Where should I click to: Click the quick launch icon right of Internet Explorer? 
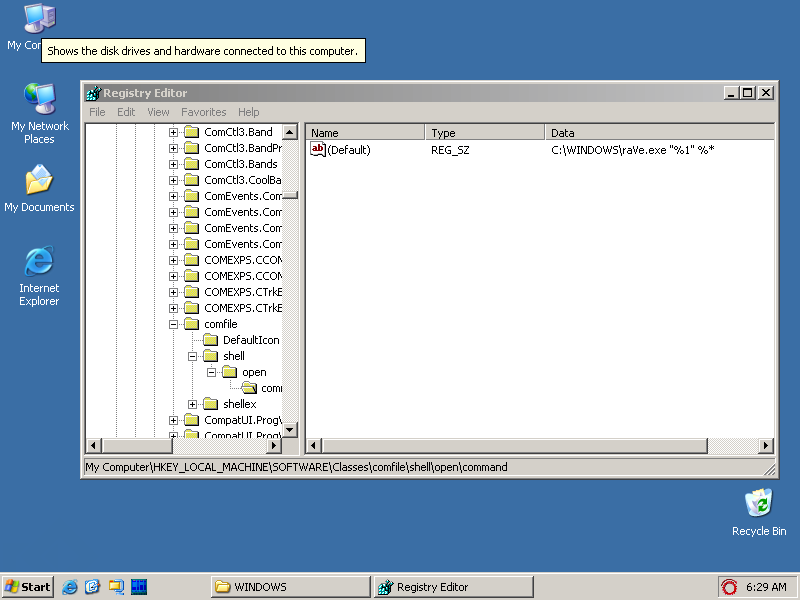click(x=92, y=587)
